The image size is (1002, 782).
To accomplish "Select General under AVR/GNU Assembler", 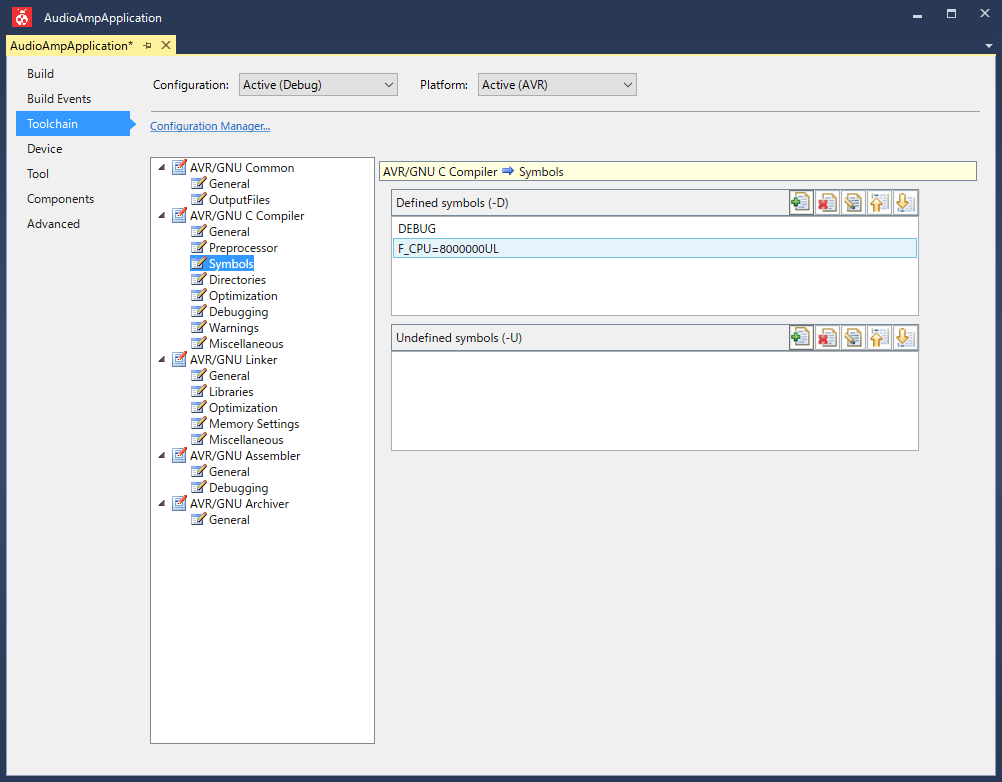I will pos(221,472).
